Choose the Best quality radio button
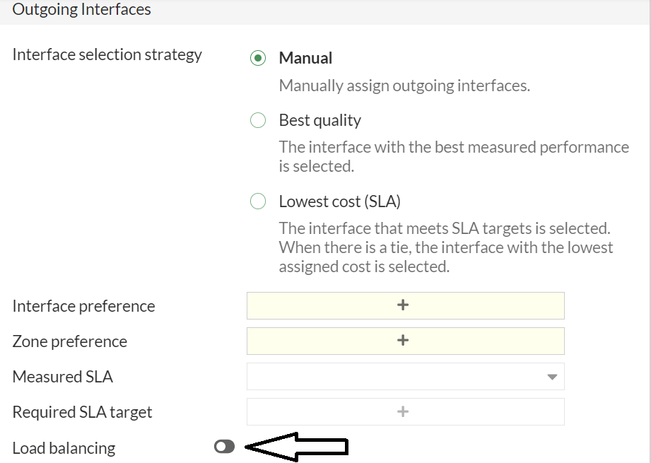The width and height of the screenshot is (651, 463). point(258,121)
